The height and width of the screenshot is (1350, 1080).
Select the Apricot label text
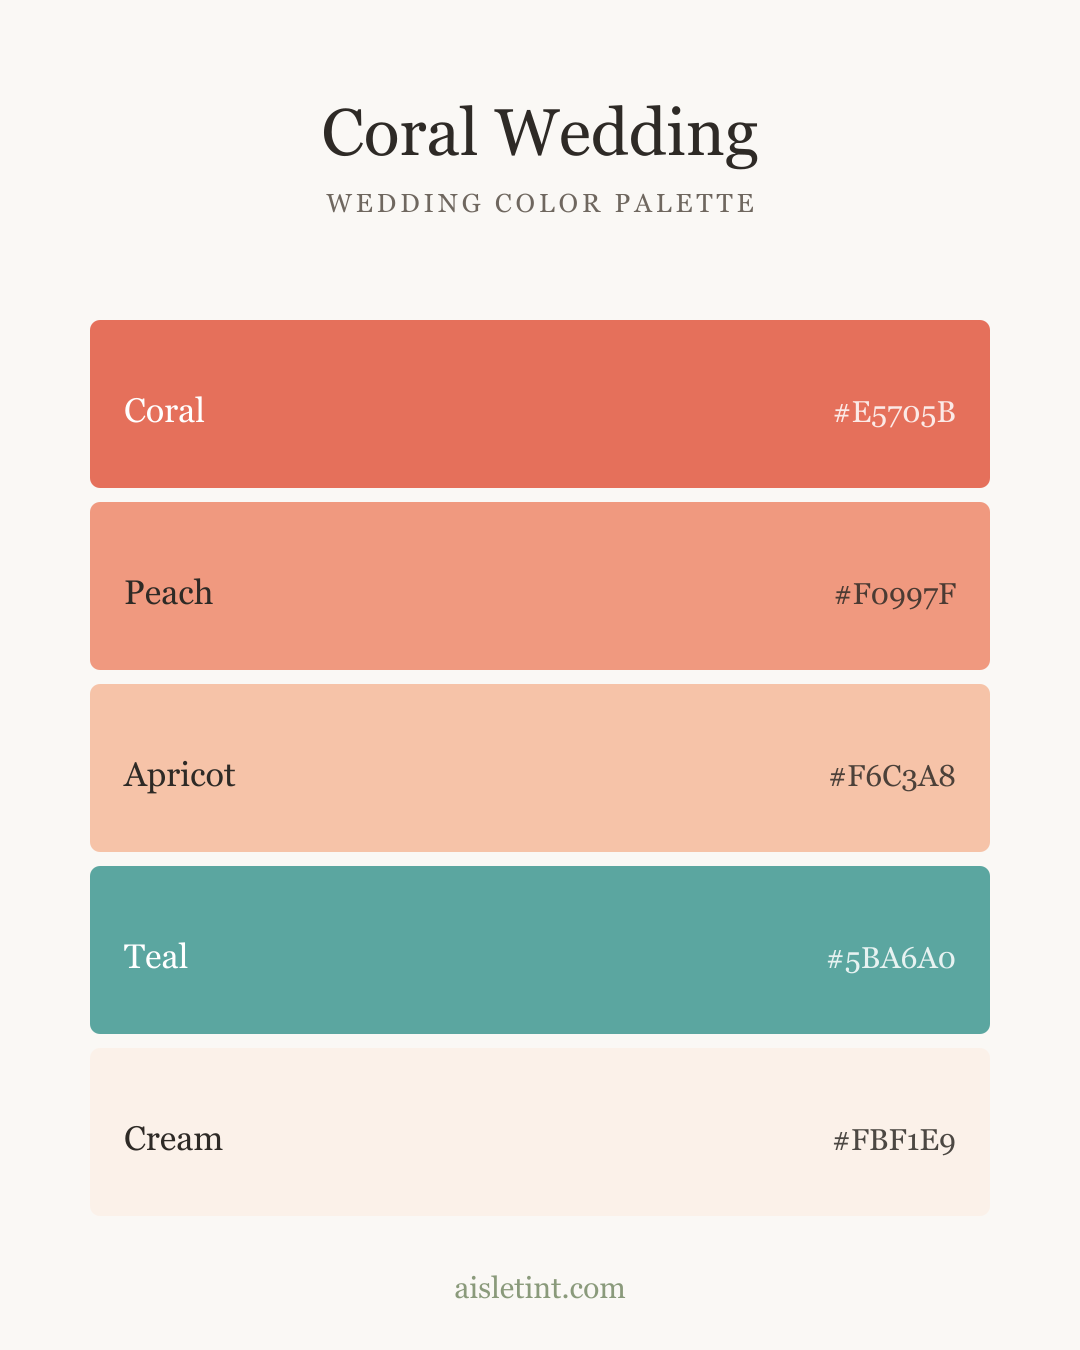(x=180, y=775)
